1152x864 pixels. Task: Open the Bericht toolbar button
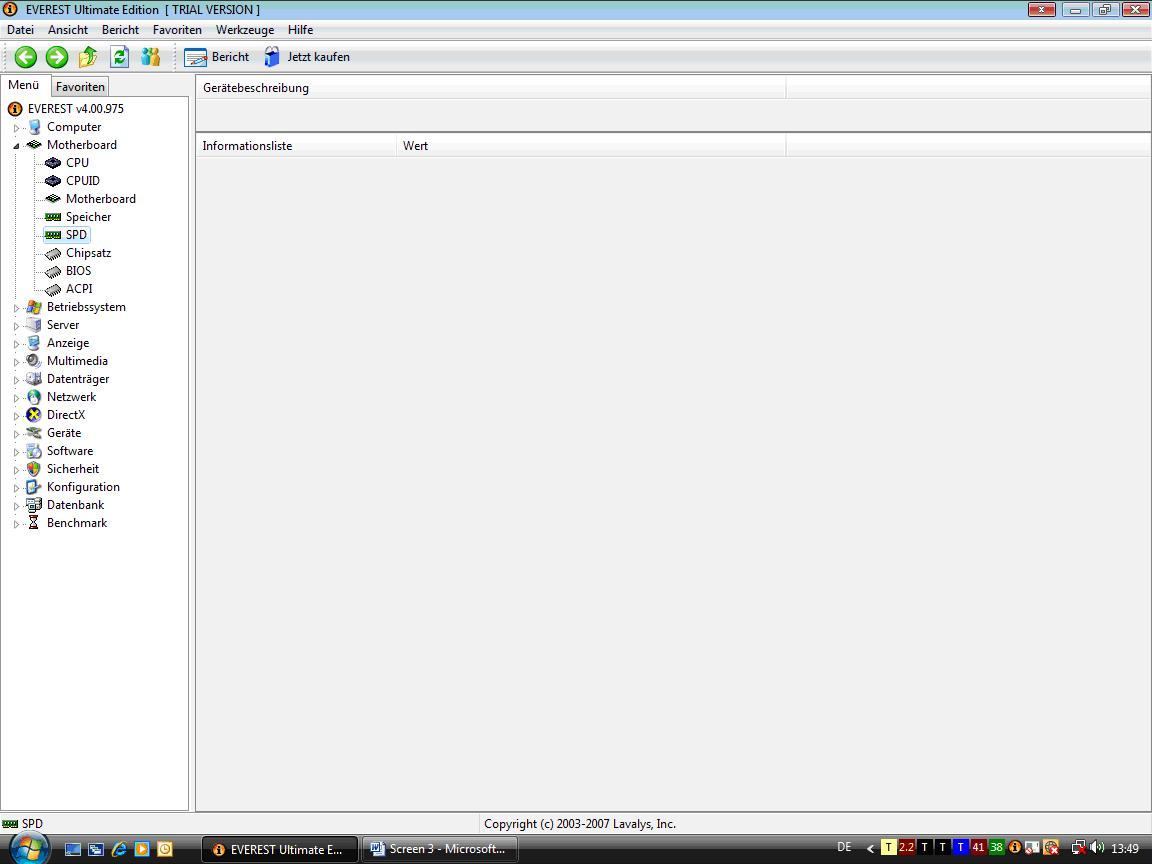tap(217, 57)
